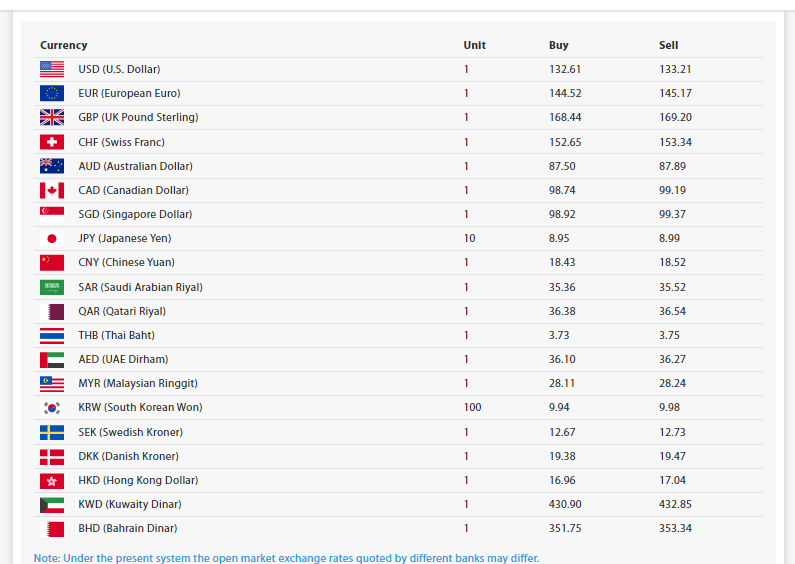Click the GBP sell rate 169.20
This screenshot has width=795, height=564.
675,117
